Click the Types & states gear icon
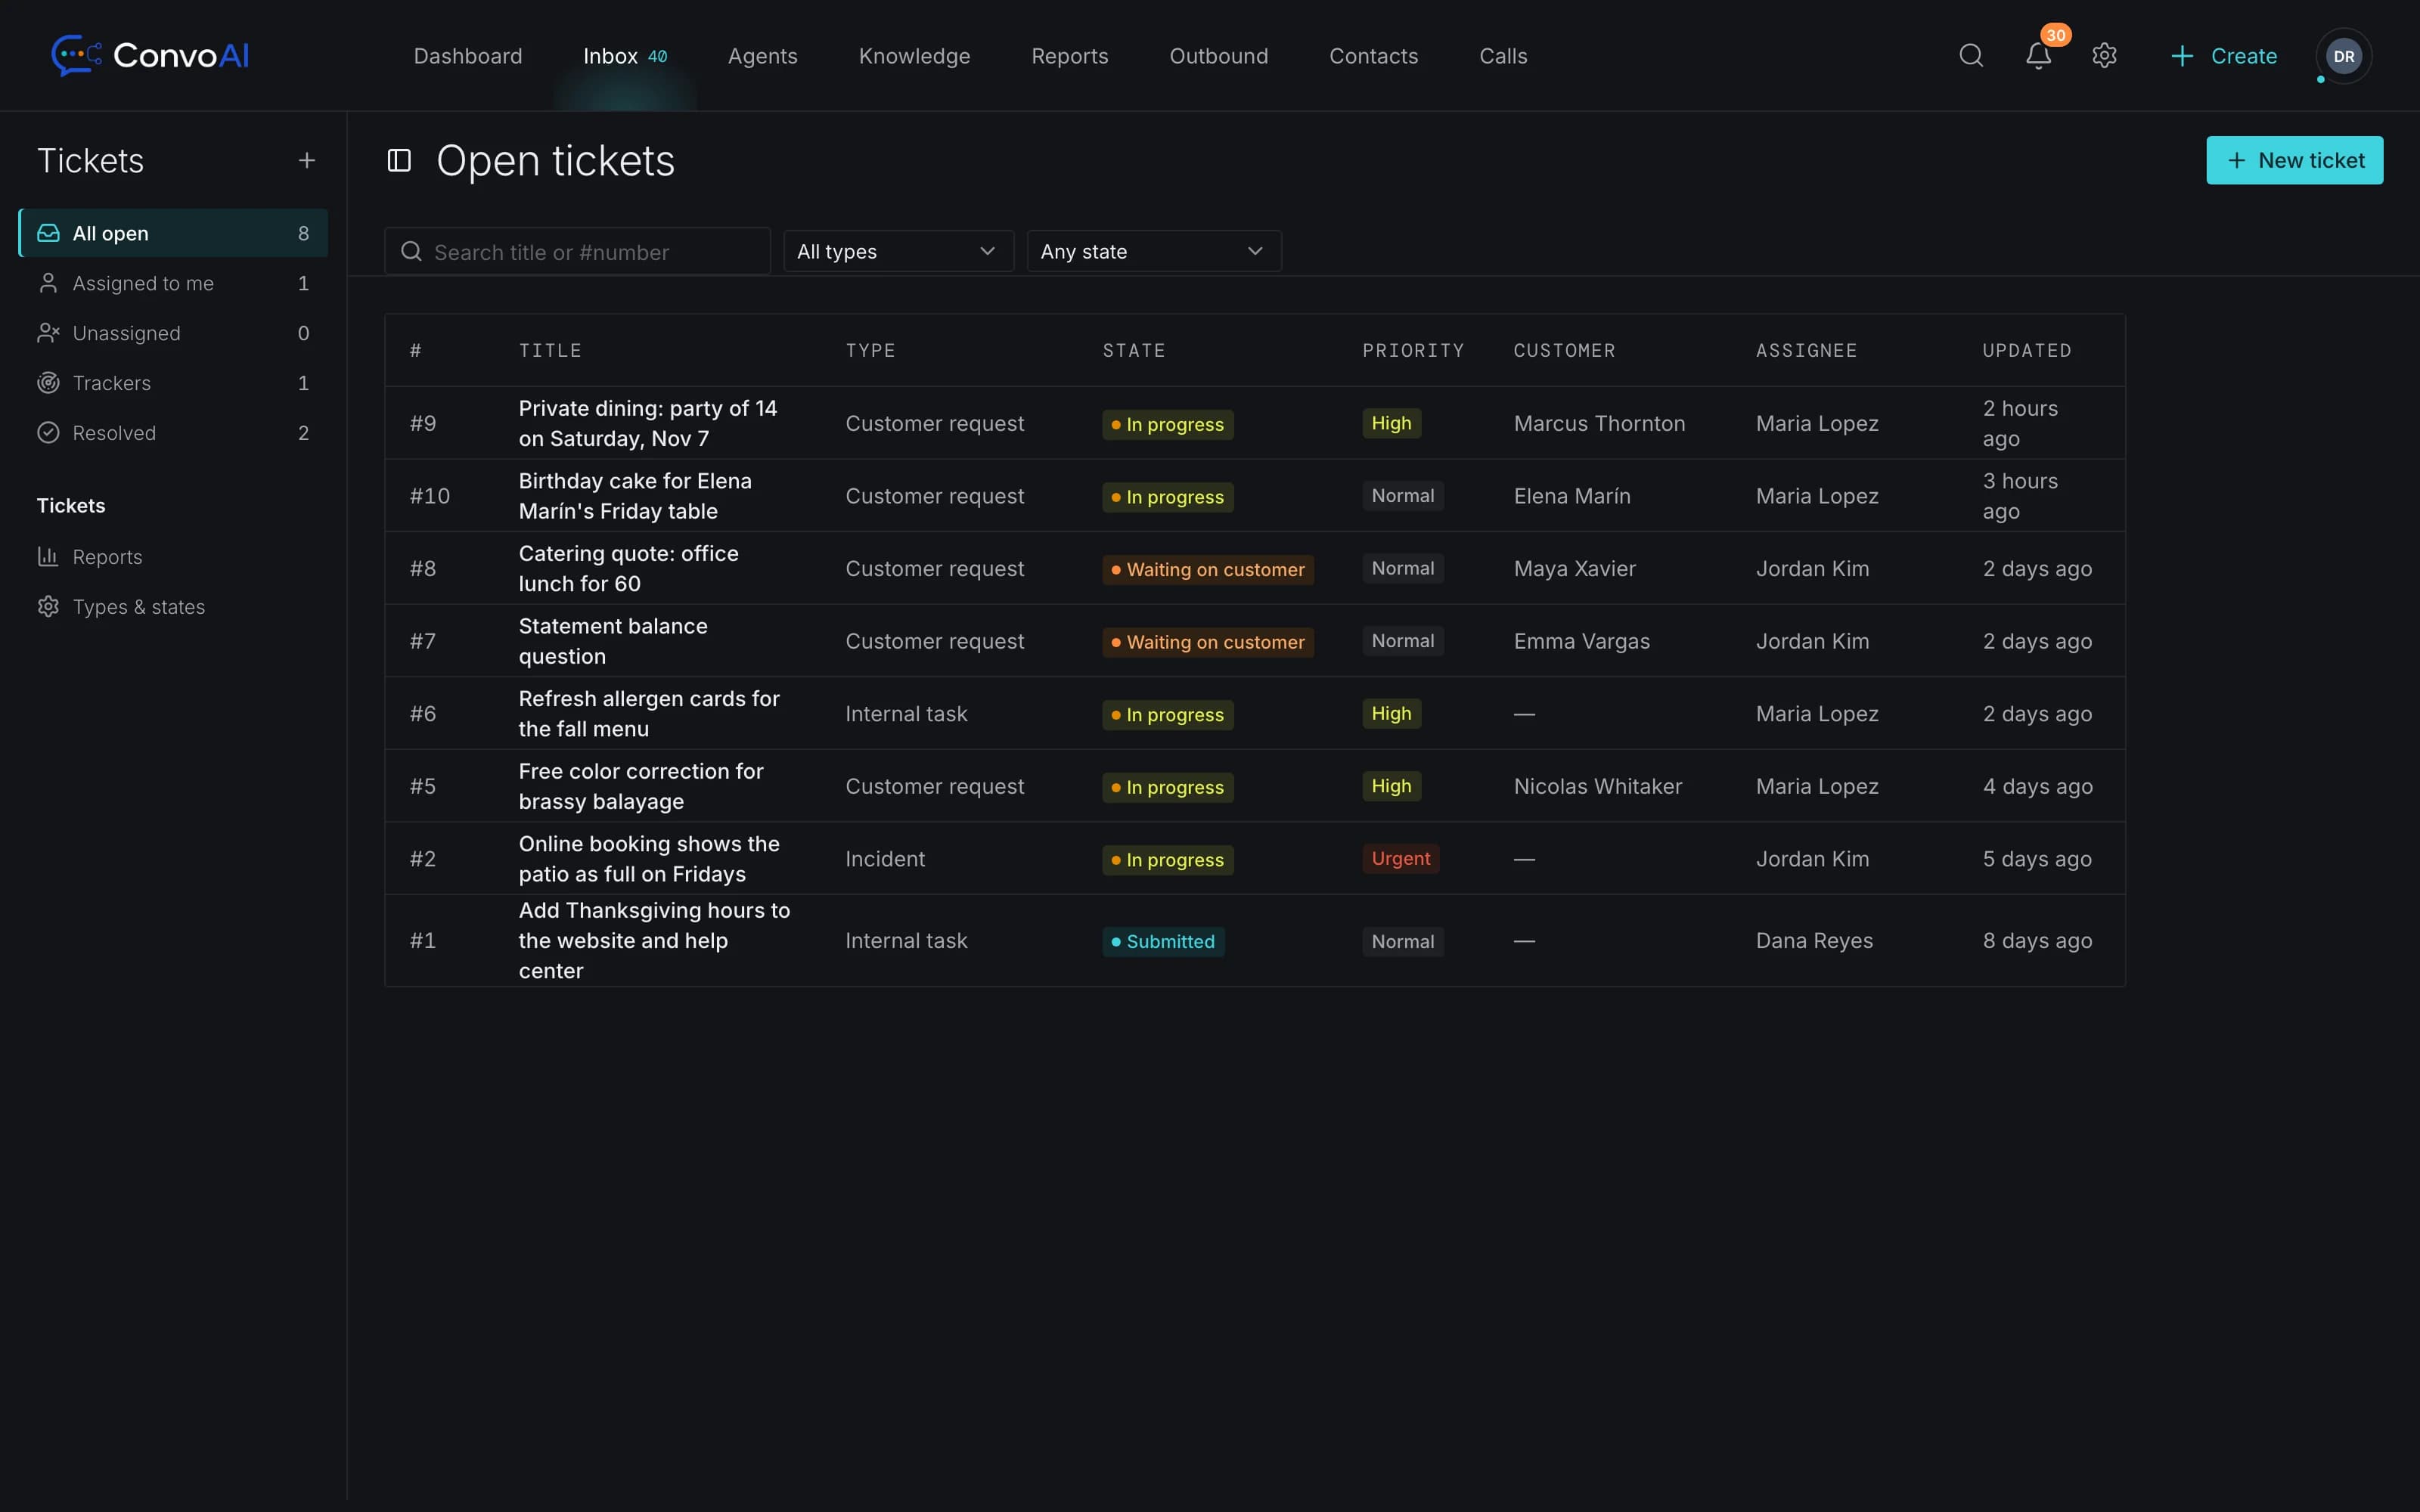The width and height of the screenshot is (2420, 1512). [x=48, y=607]
